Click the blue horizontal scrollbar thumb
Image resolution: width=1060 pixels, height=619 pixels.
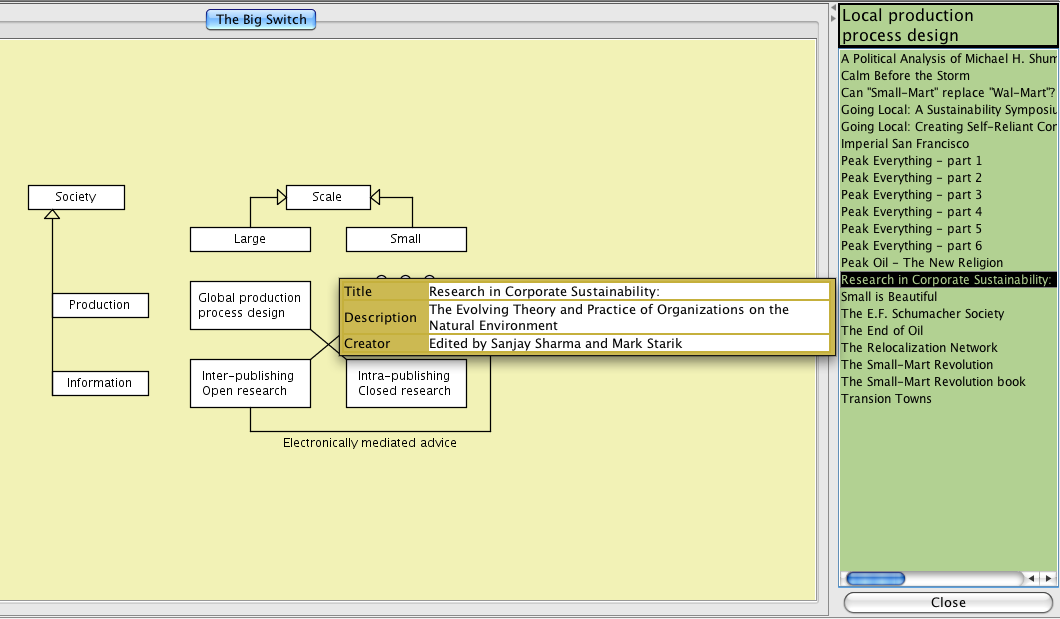875,578
